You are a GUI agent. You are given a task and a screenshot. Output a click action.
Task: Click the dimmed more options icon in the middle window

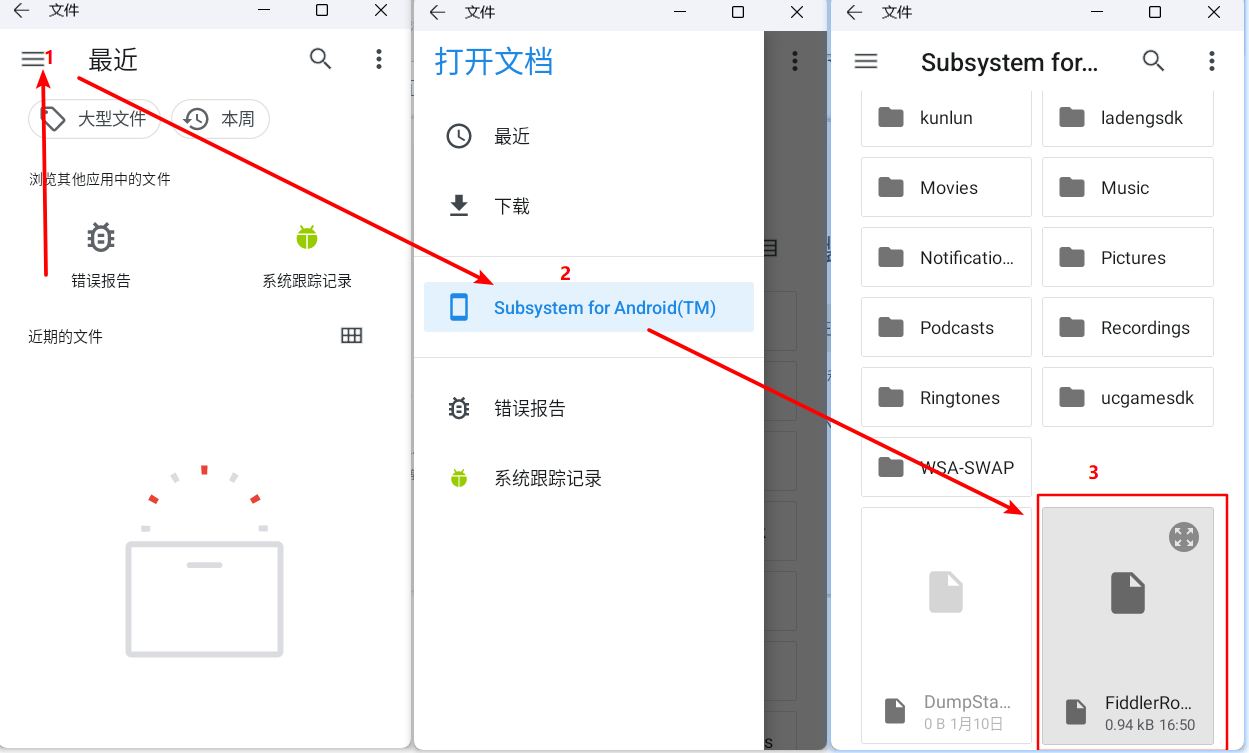click(x=795, y=61)
